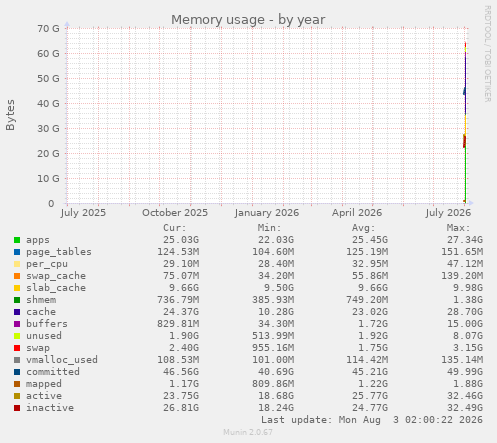Click the 'buffers' legend label
This screenshot has width=497, height=443.
(x=47, y=324)
